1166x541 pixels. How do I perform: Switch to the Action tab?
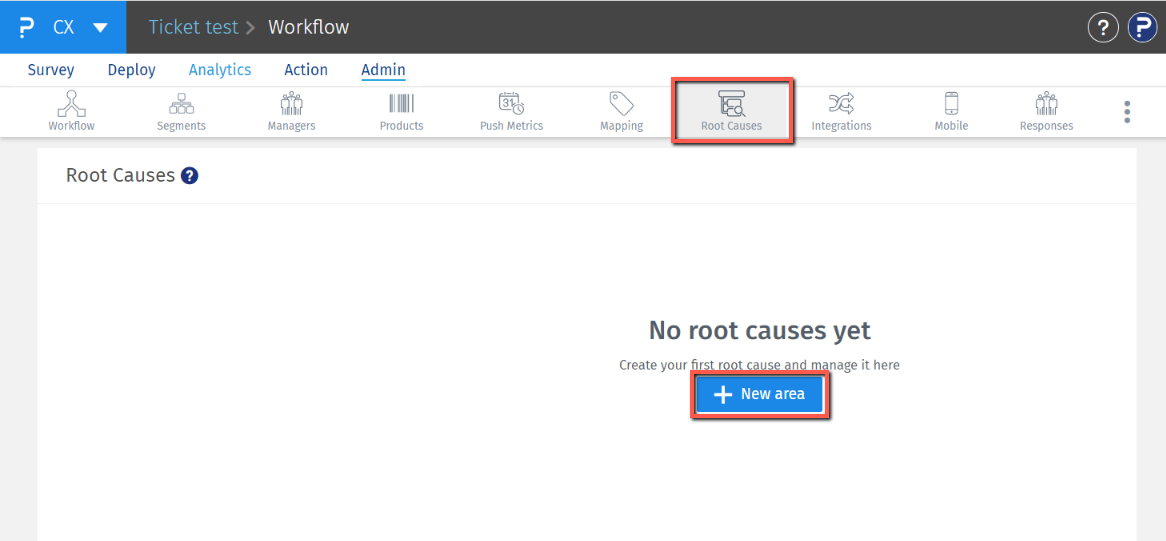pyautogui.click(x=306, y=70)
